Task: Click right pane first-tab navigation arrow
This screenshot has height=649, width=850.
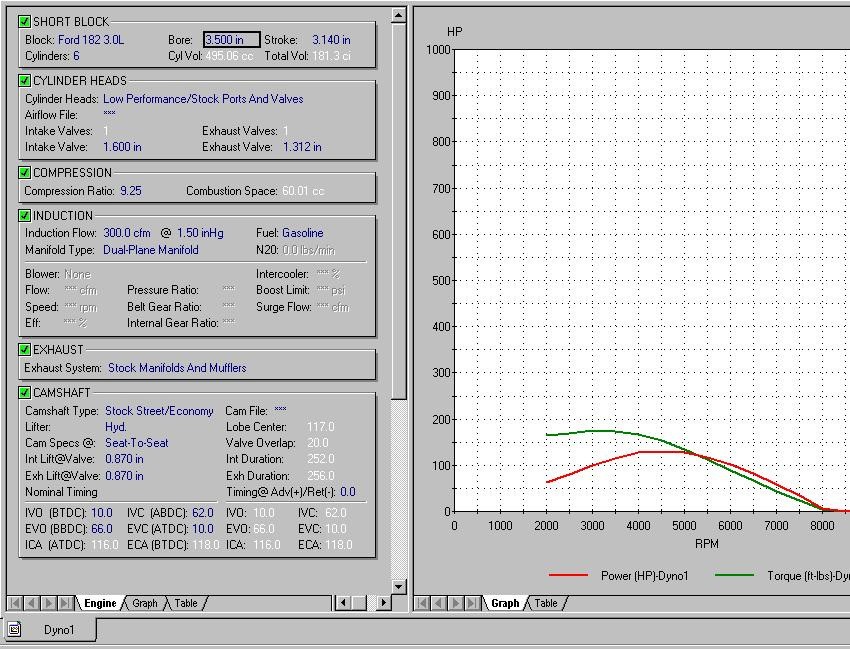Action: click(422, 603)
